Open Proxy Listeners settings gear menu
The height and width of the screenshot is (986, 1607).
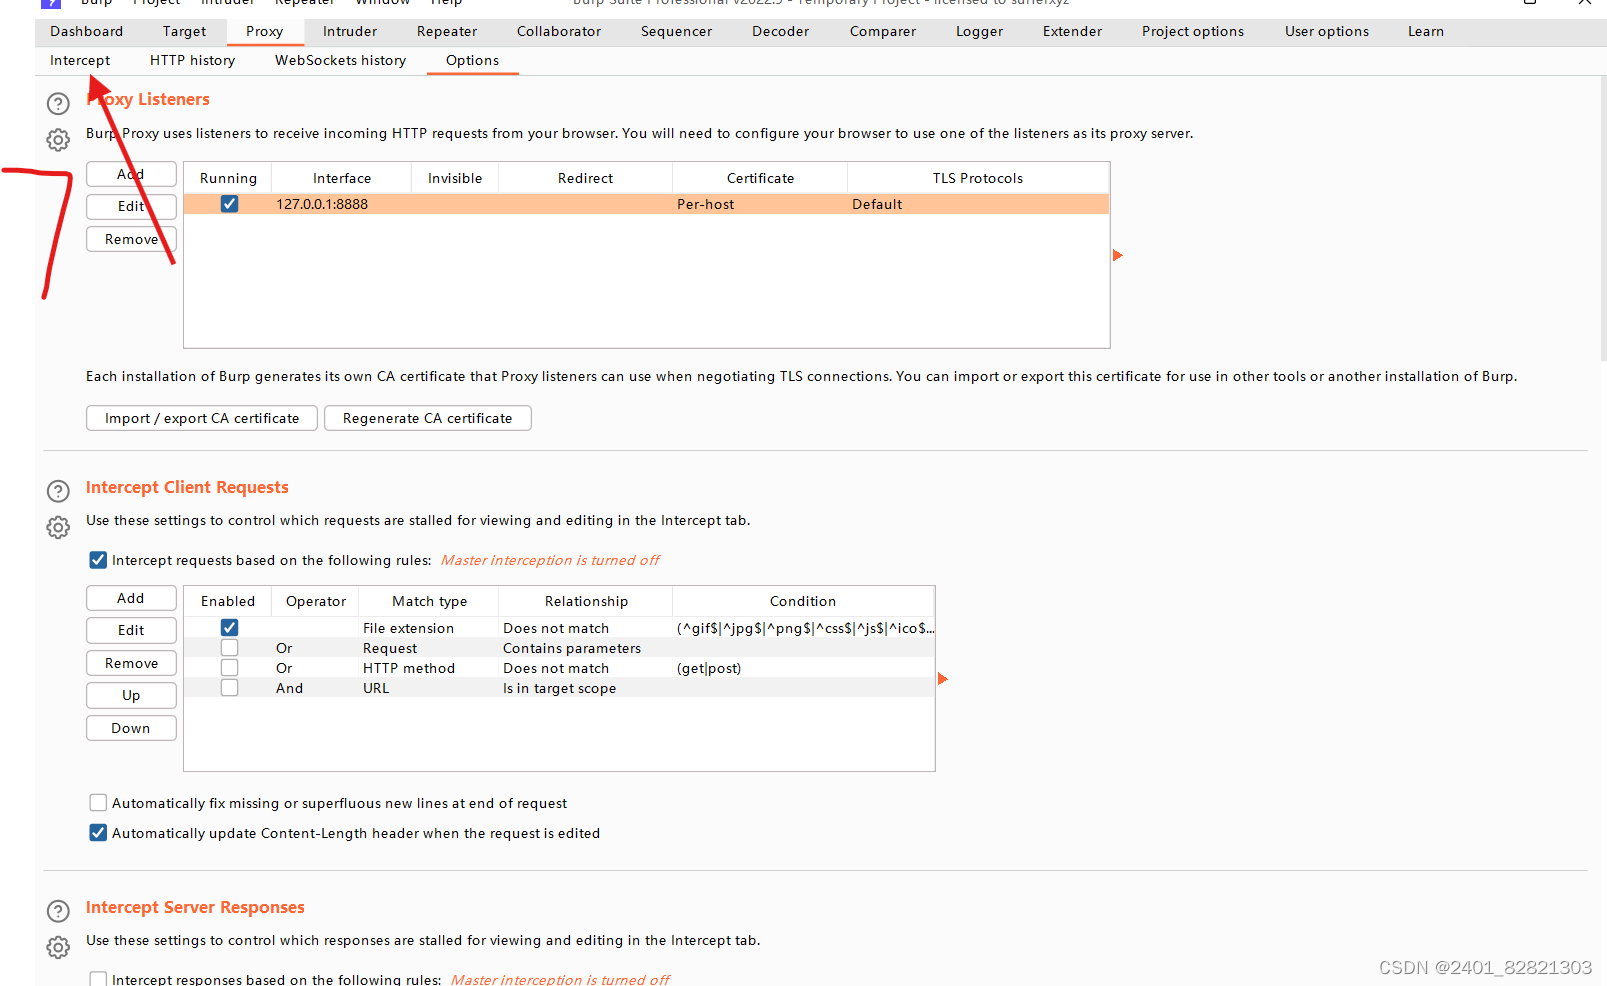tap(59, 140)
